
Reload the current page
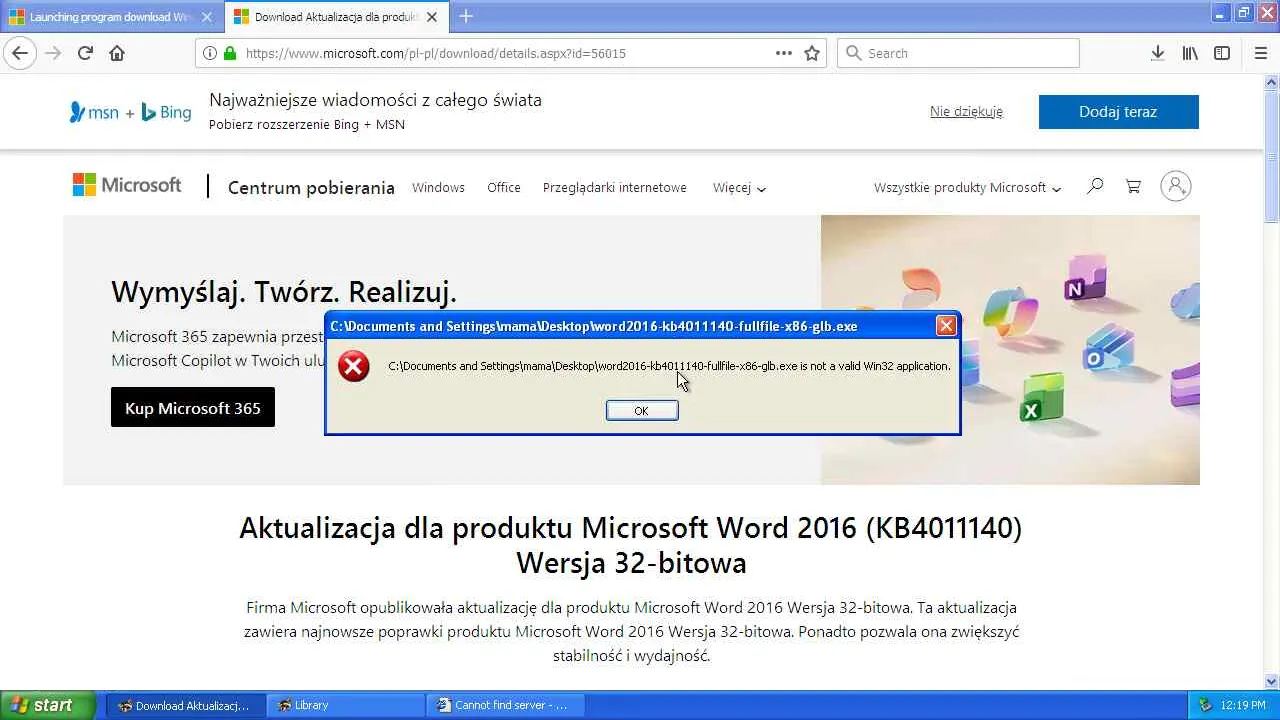click(85, 53)
